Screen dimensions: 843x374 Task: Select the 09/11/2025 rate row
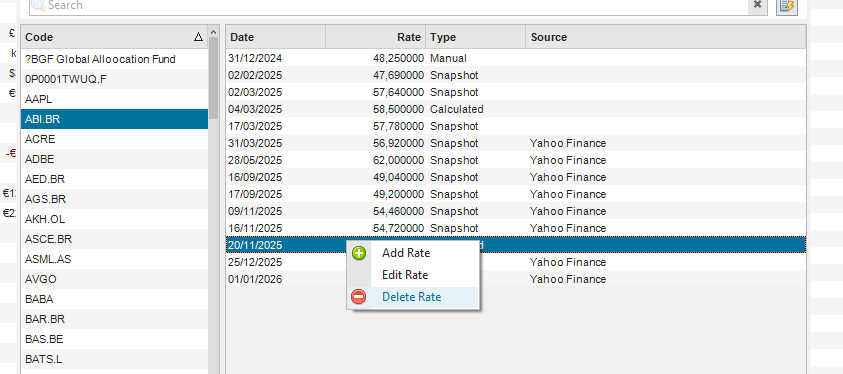click(x=516, y=211)
